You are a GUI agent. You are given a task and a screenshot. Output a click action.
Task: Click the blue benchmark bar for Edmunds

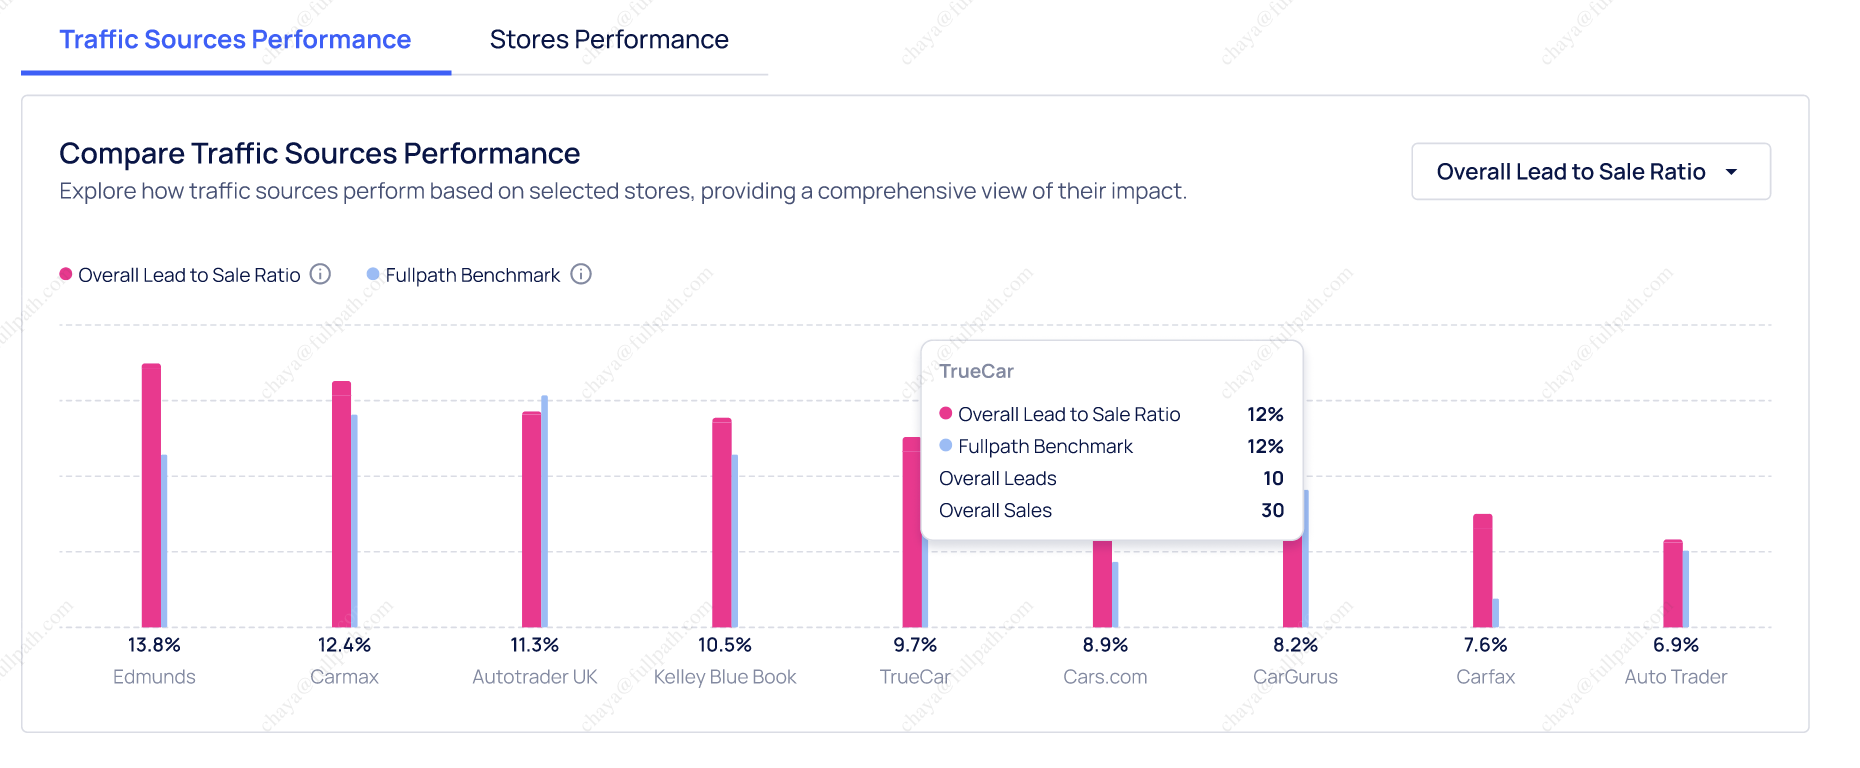[x=164, y=540]
